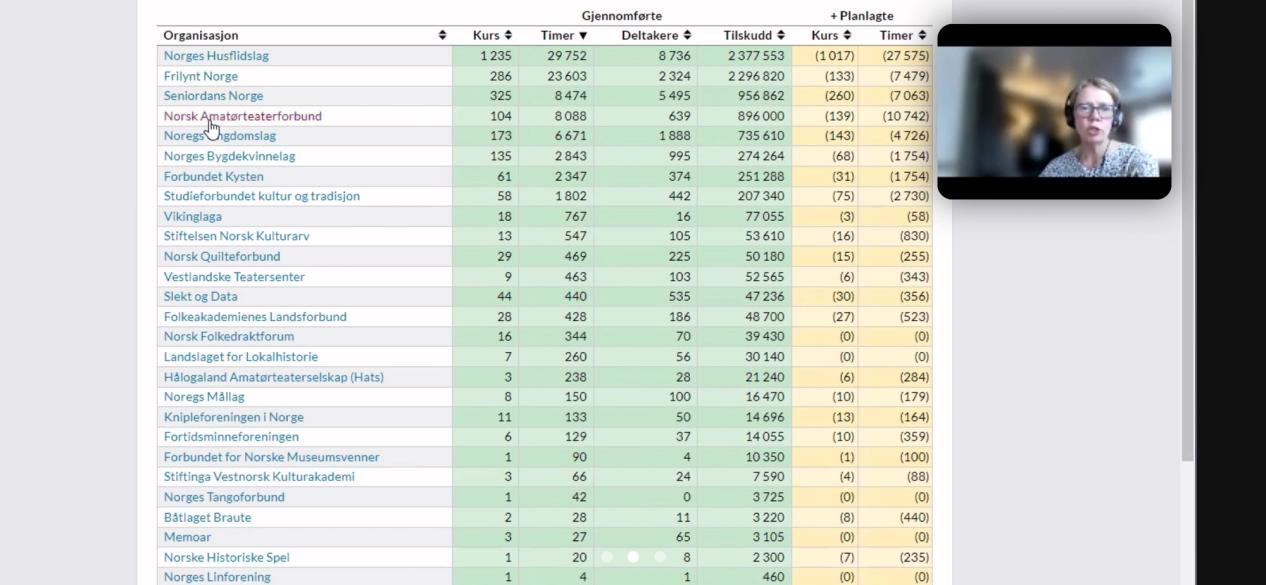Open Norges Tangoforbund link
This screenshot has height=585, width=1266.
(x=224, y=497)
